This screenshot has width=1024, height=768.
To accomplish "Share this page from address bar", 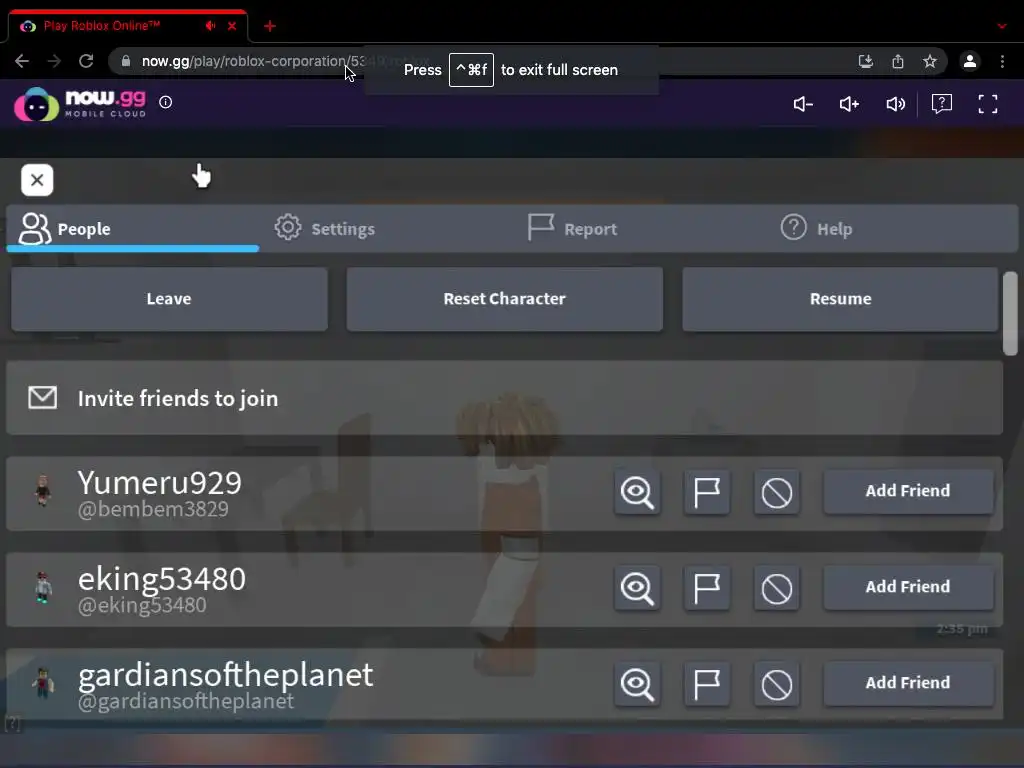I will 898,61.
